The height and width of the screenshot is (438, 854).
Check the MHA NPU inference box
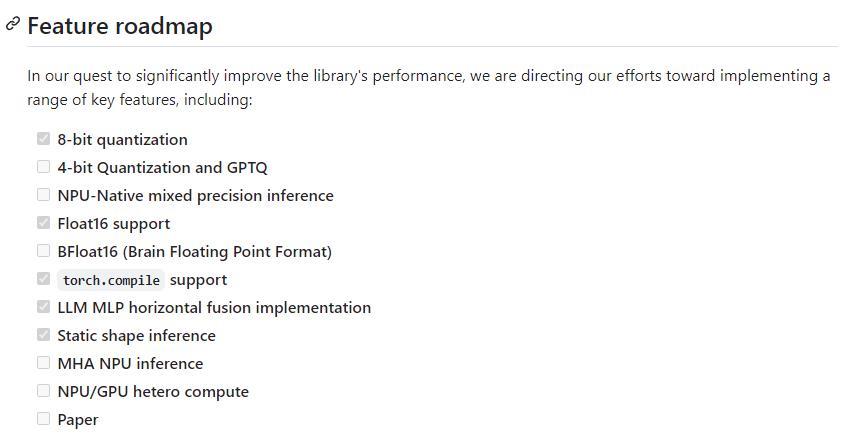click(43, 363)
